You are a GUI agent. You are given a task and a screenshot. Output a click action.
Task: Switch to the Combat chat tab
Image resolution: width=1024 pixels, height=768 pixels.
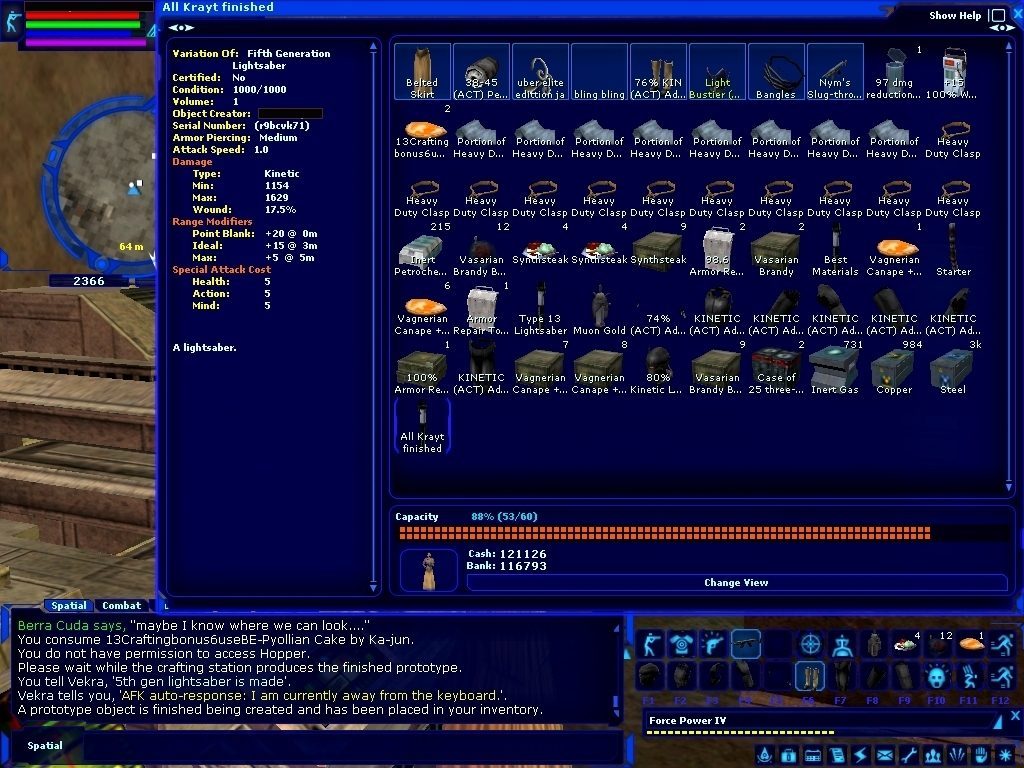click(121, 605)
